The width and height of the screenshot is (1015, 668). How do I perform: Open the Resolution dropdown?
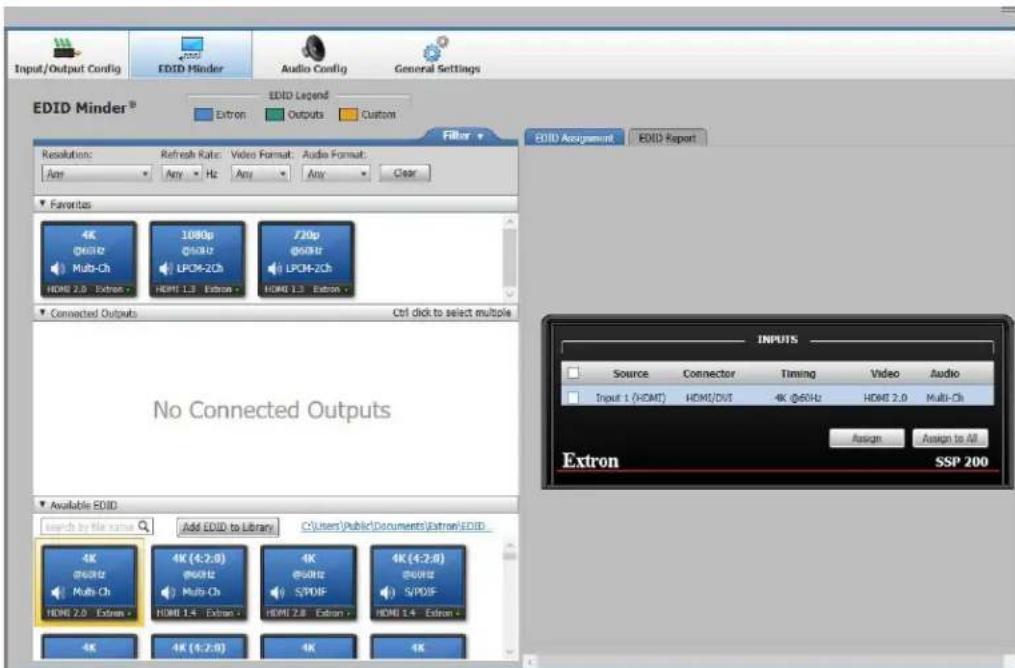96,173
